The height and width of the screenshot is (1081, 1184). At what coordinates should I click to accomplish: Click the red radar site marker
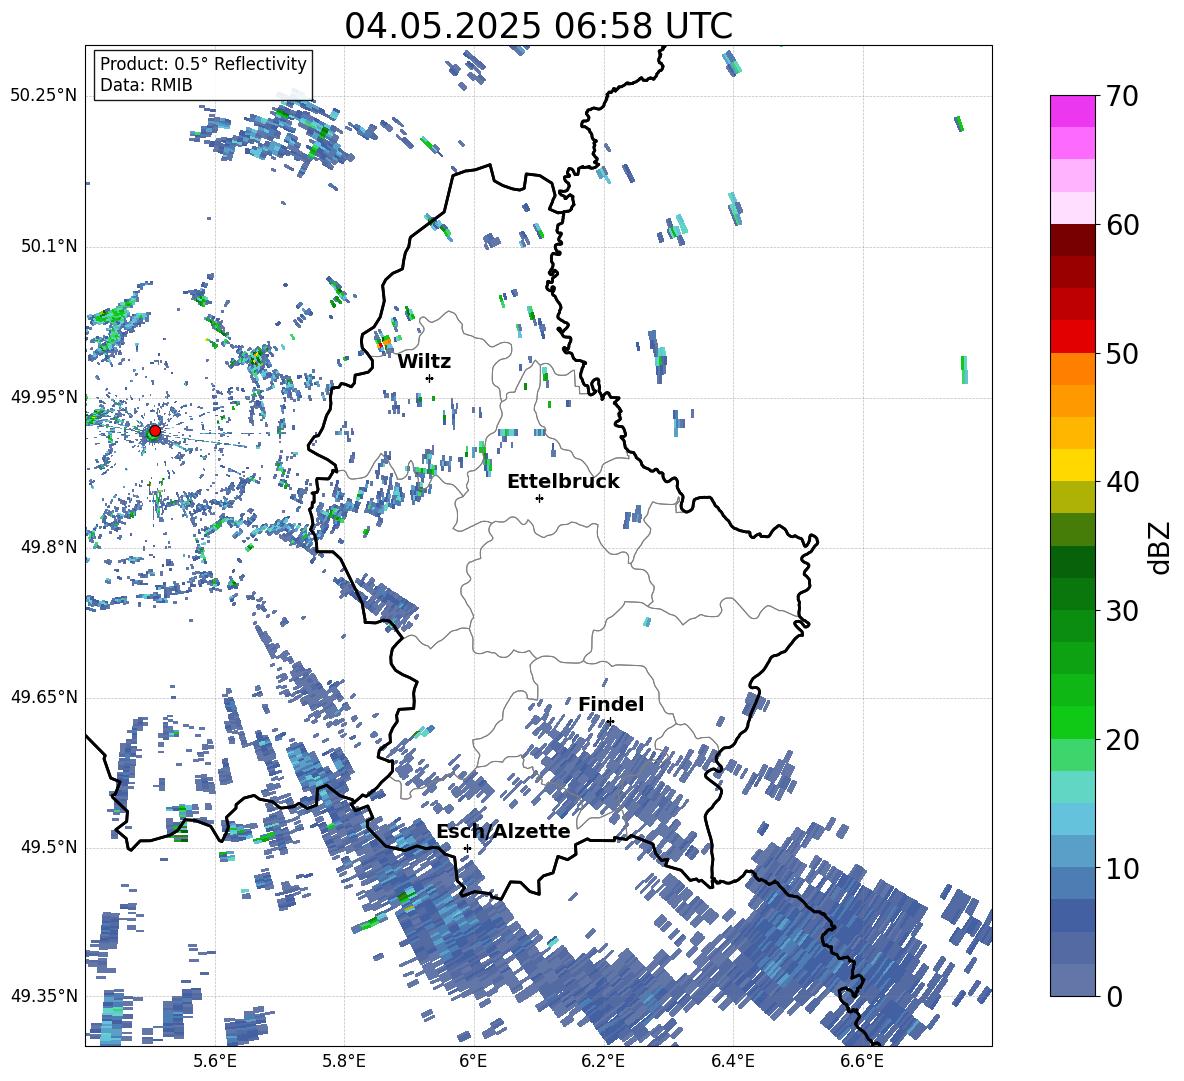pyautogui.click(x=155, y=431)
